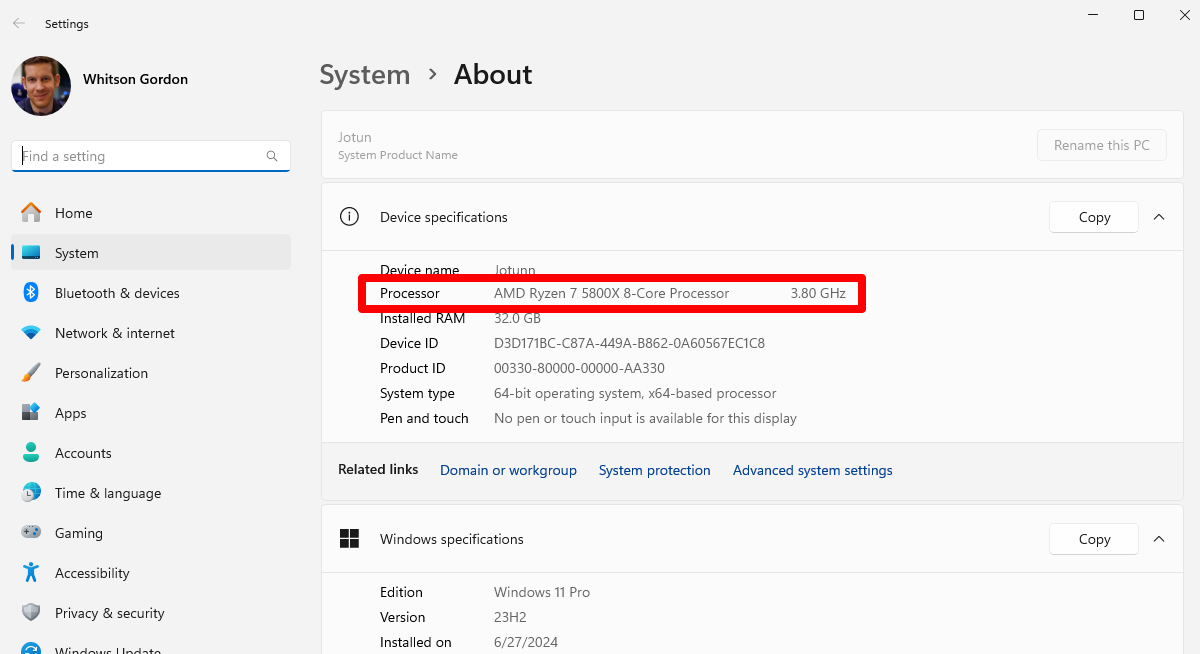Viewport: 1200px width, 654px height.
Task: Click the search magnifier icon
Action: pos(272,156)
